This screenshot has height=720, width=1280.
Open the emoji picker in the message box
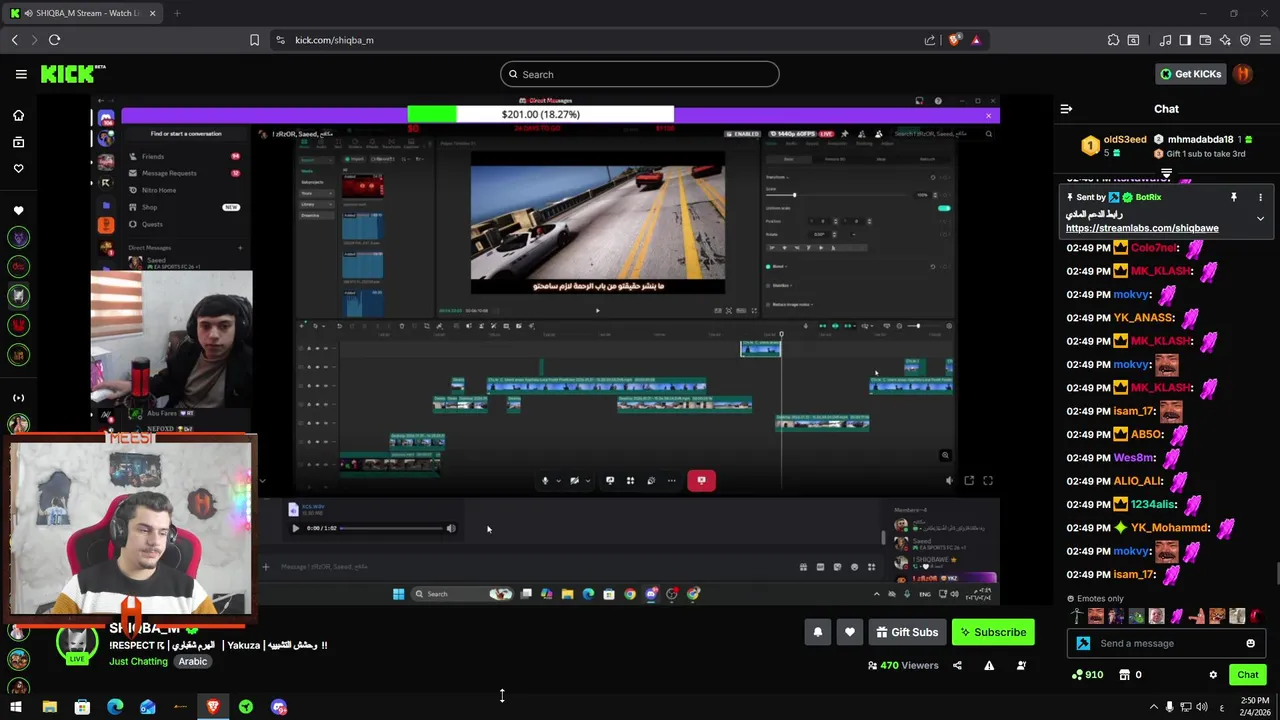click(1250, 643)
